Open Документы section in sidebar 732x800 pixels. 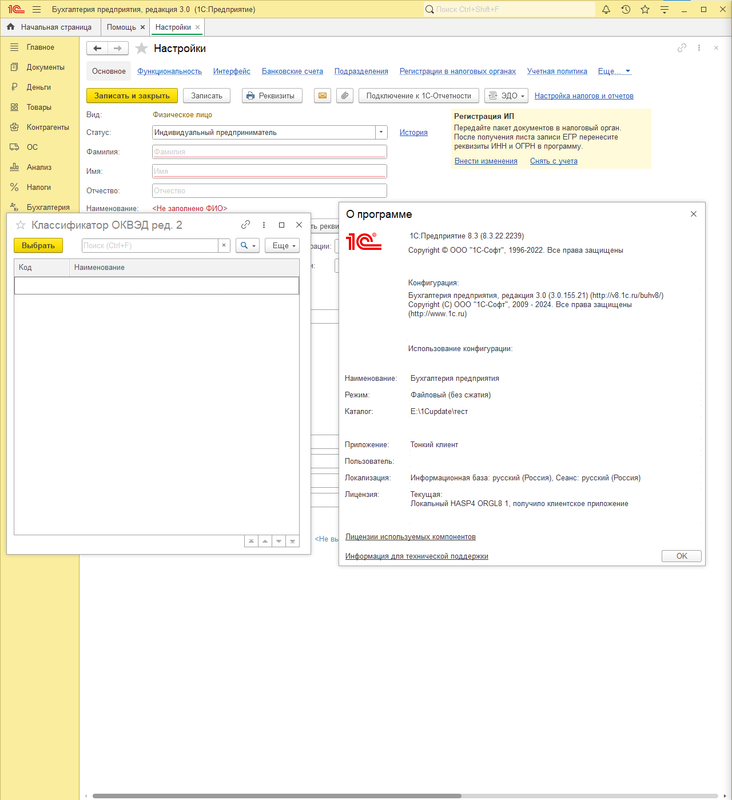point(45,67)
